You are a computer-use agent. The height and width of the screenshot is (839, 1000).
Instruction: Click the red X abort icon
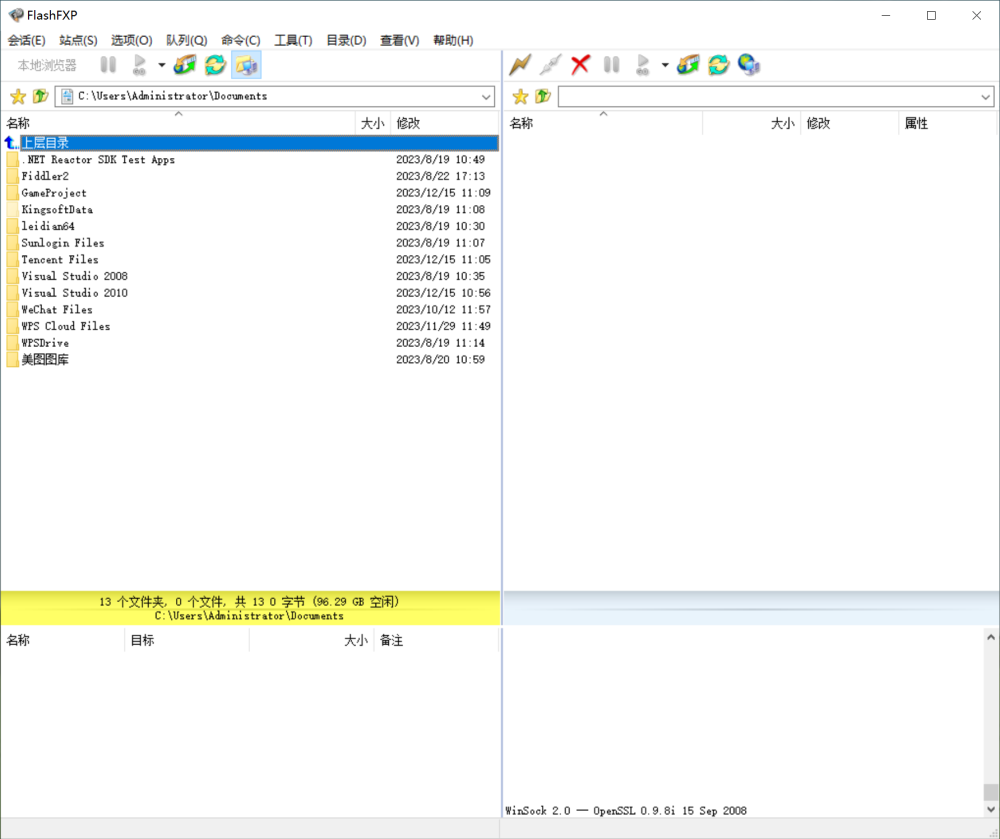tap(580, 65)
